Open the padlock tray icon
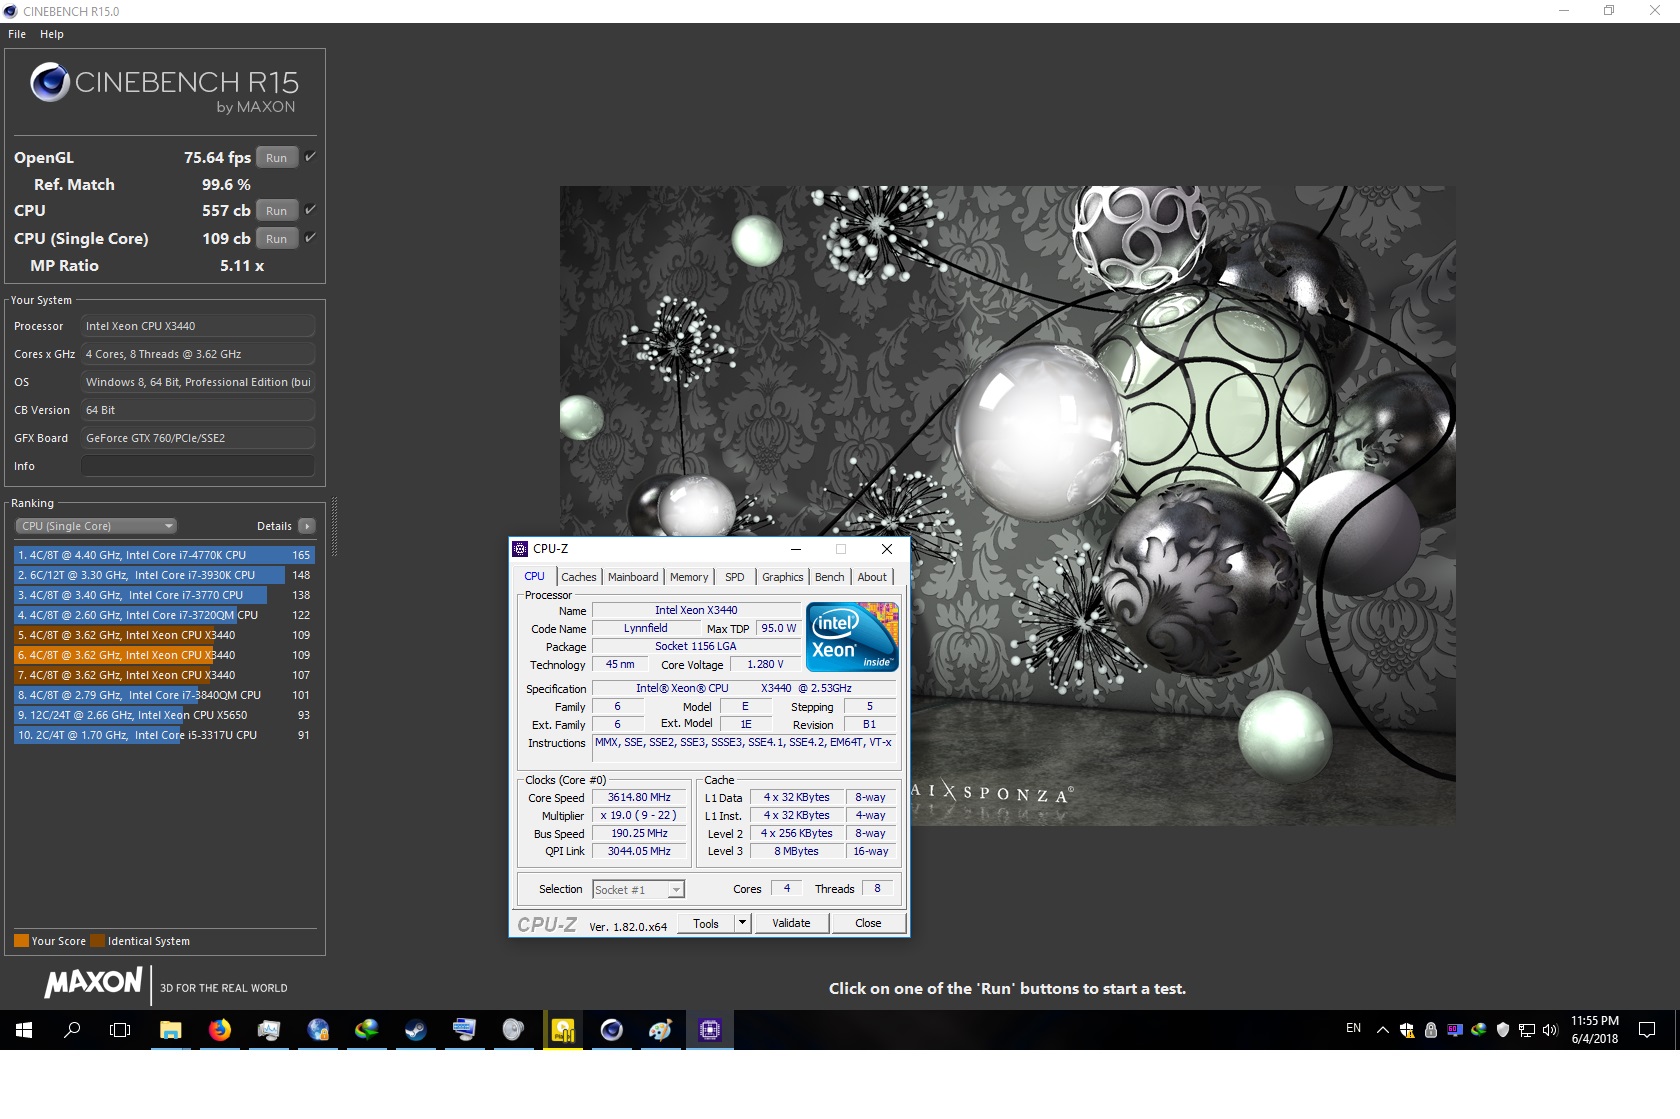This screenshot has width=1680, height=1119. (x=1431, y=1030)
